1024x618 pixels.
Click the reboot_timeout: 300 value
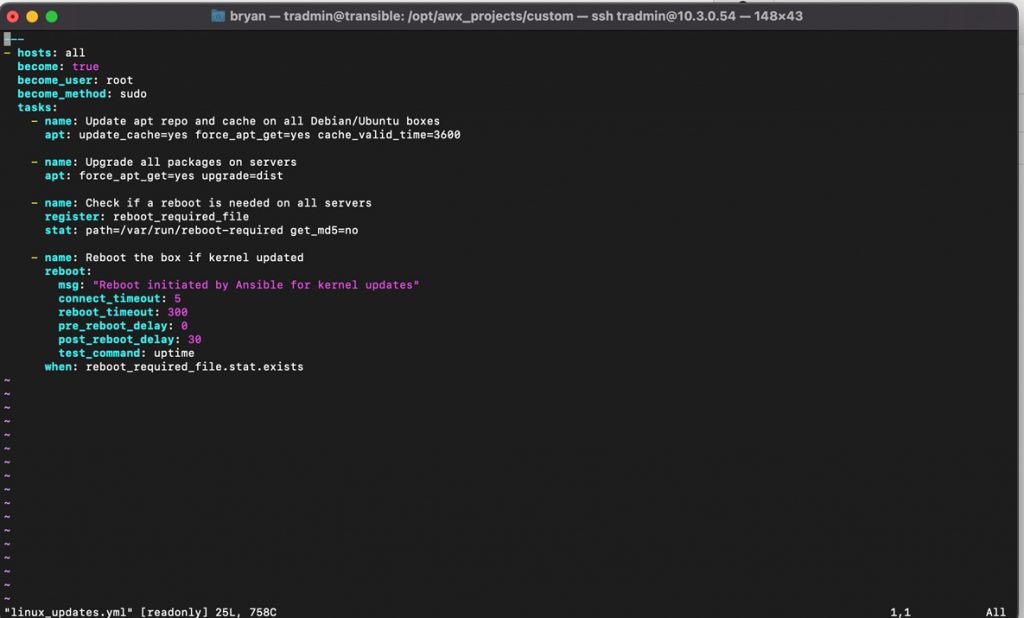pos(123,311)
